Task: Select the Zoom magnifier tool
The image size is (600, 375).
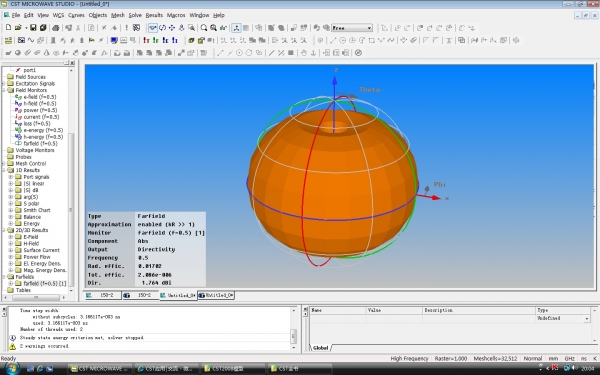Action: coord(204,28)
